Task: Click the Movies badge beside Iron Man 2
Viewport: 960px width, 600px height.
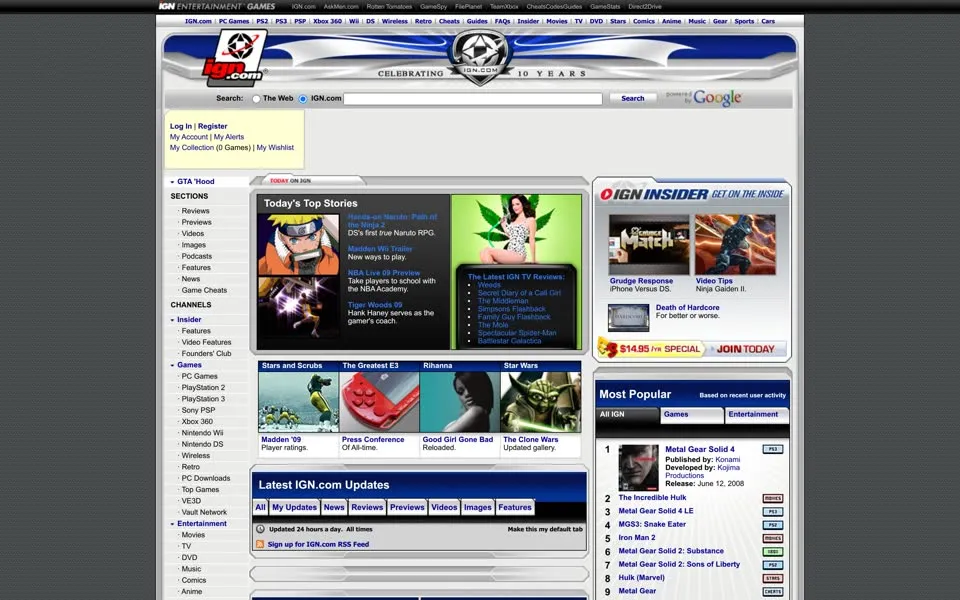Action: point(773,539)
